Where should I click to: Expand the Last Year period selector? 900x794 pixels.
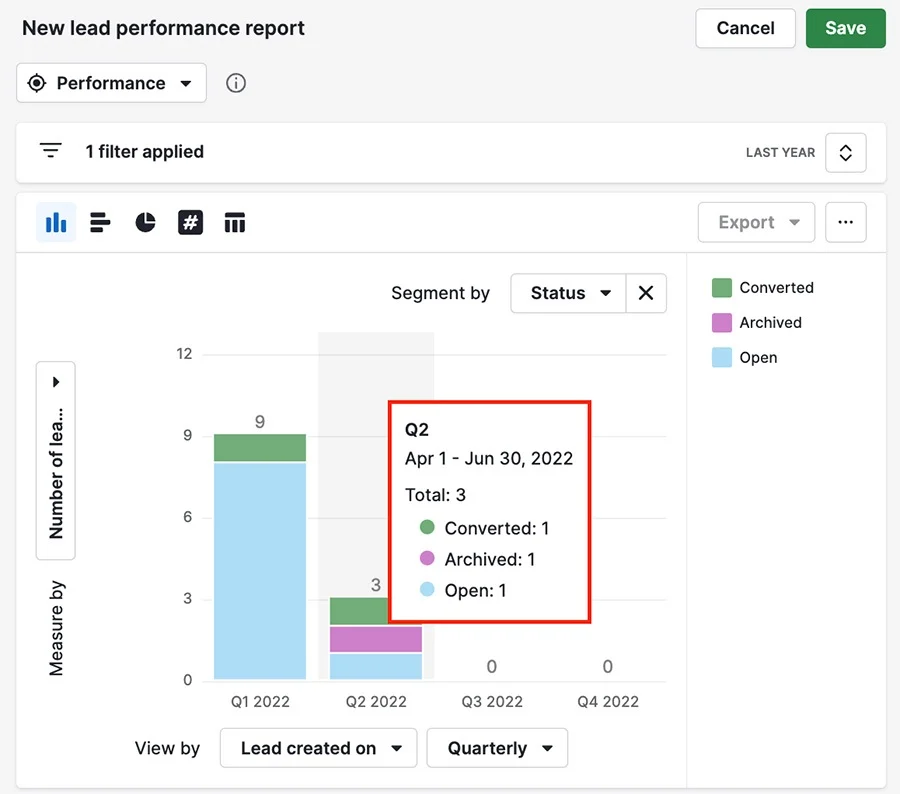point(845,153)
